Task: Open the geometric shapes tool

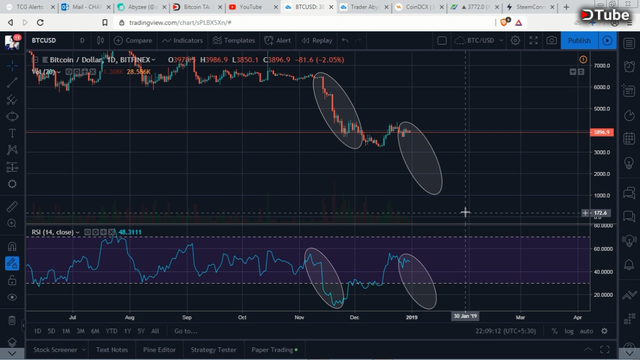Action: coord(12,116)
